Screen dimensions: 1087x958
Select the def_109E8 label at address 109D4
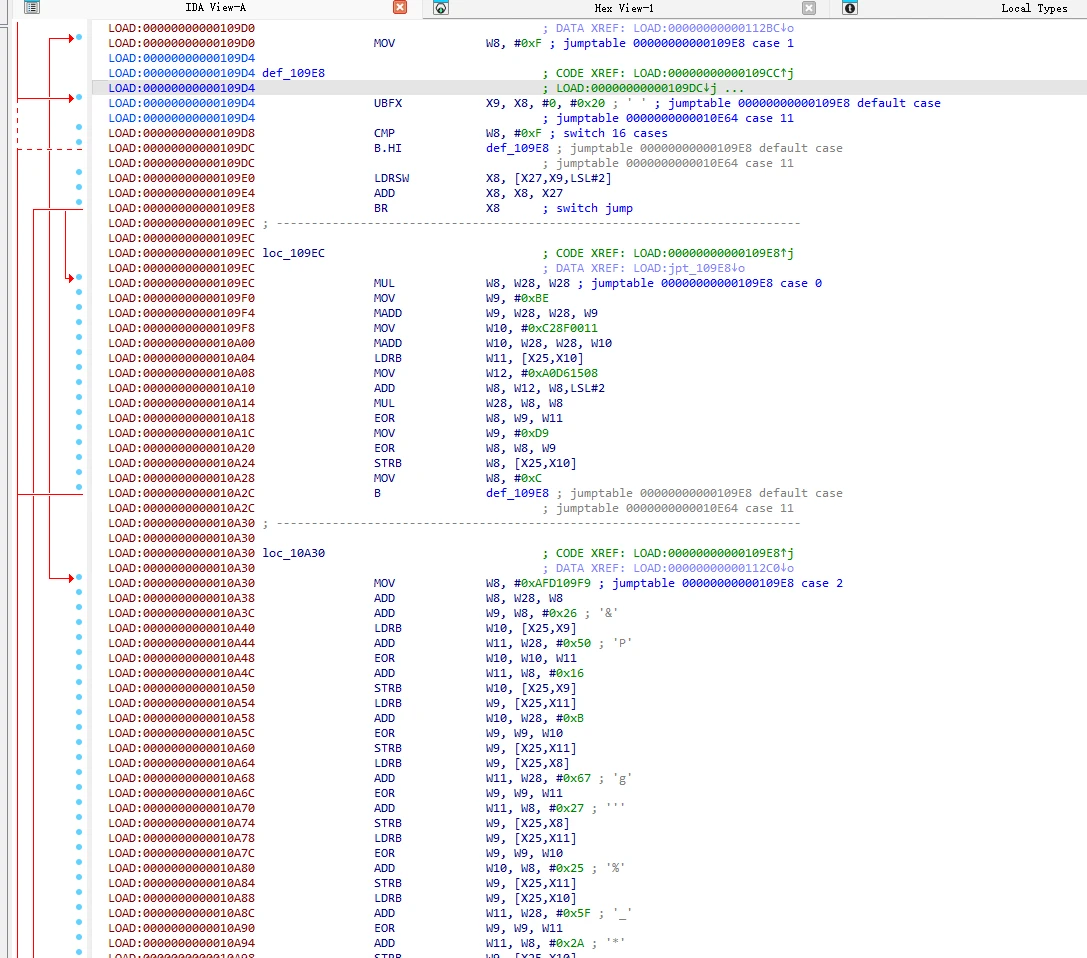point(293,73)
